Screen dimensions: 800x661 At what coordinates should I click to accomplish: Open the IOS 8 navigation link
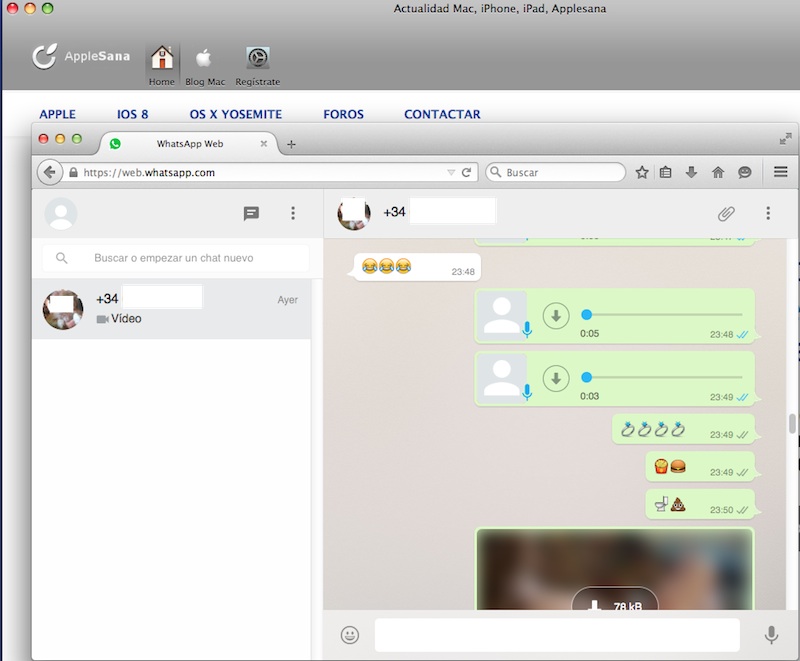[133, 114]
